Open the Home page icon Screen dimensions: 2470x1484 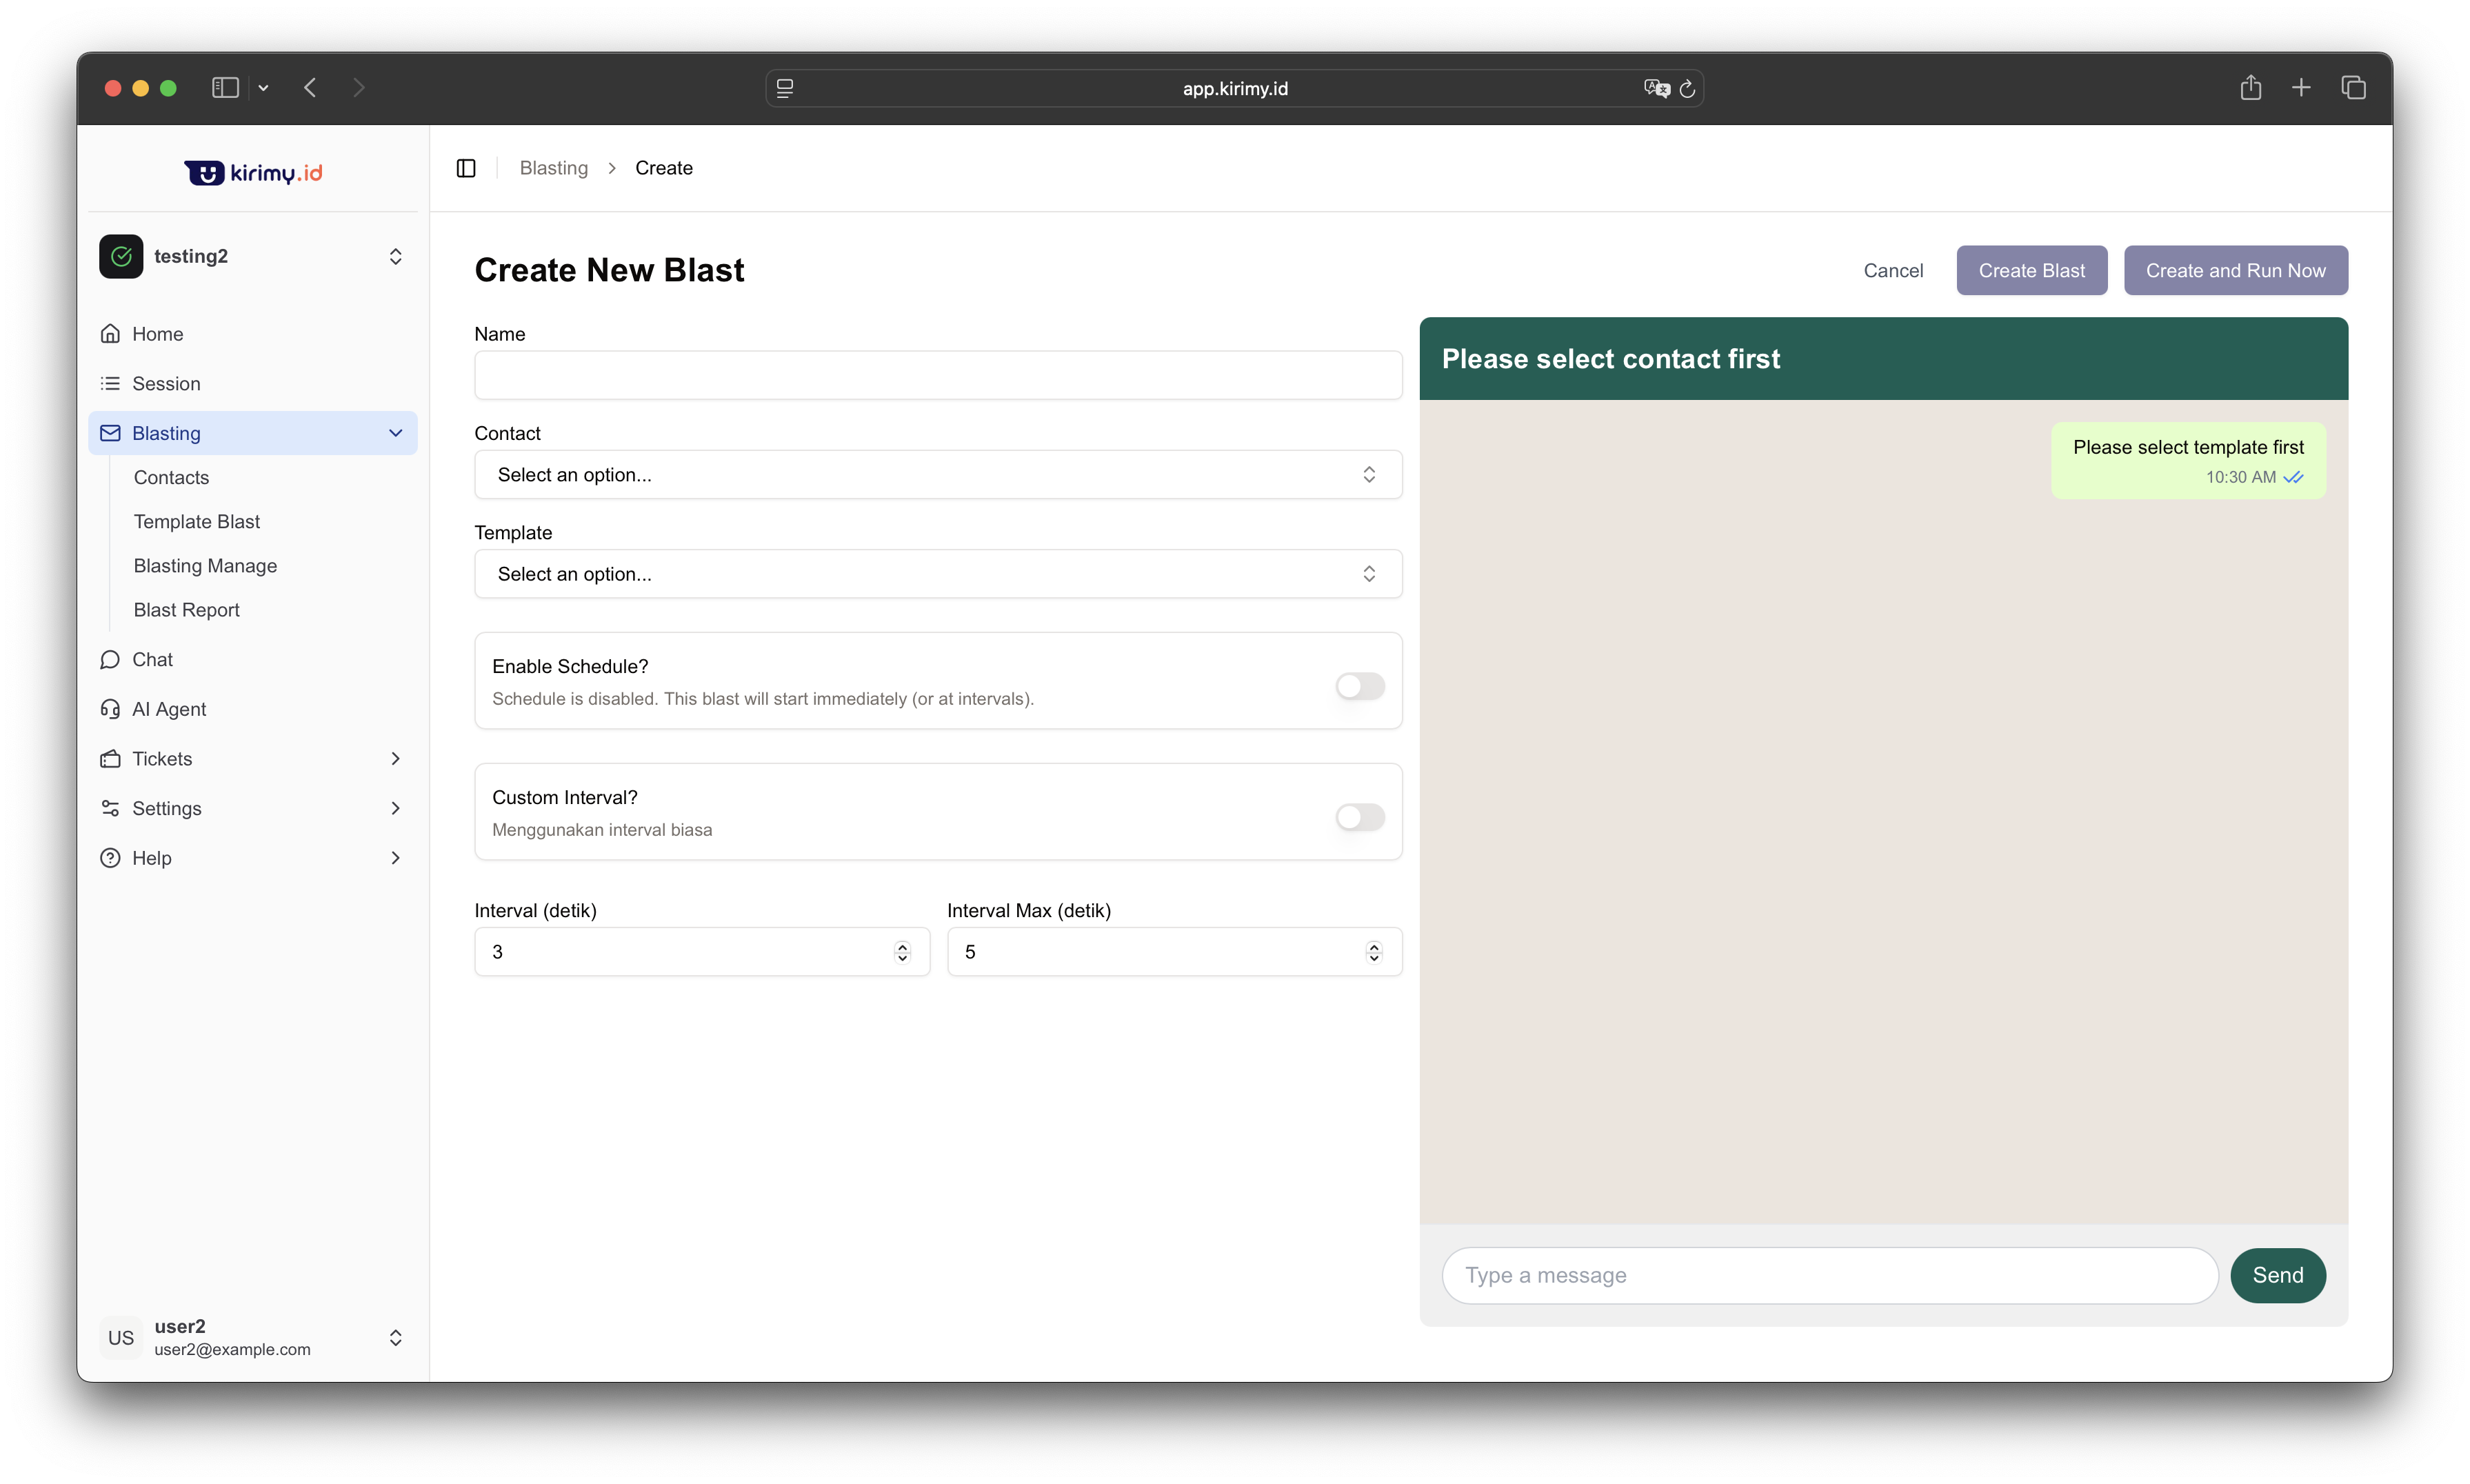[x=110, y=334]
